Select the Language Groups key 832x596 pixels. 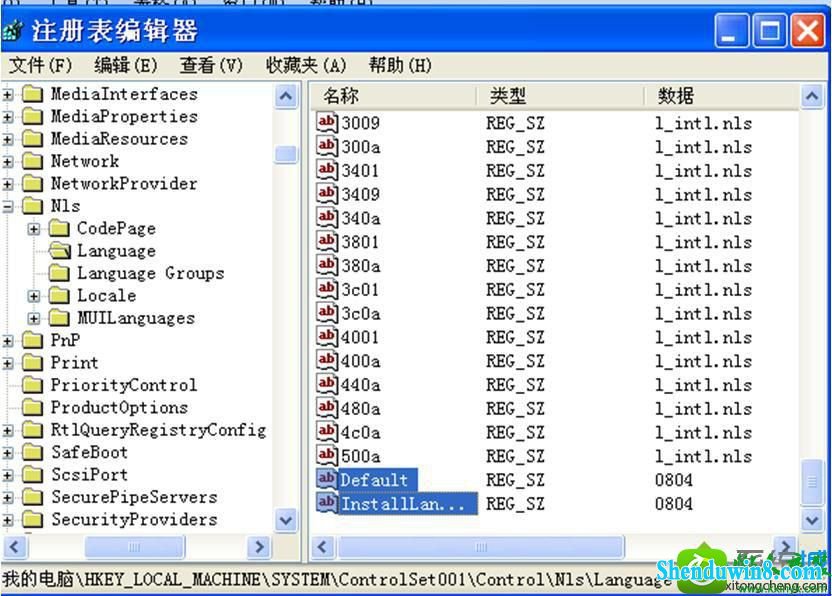pos(150,273)
